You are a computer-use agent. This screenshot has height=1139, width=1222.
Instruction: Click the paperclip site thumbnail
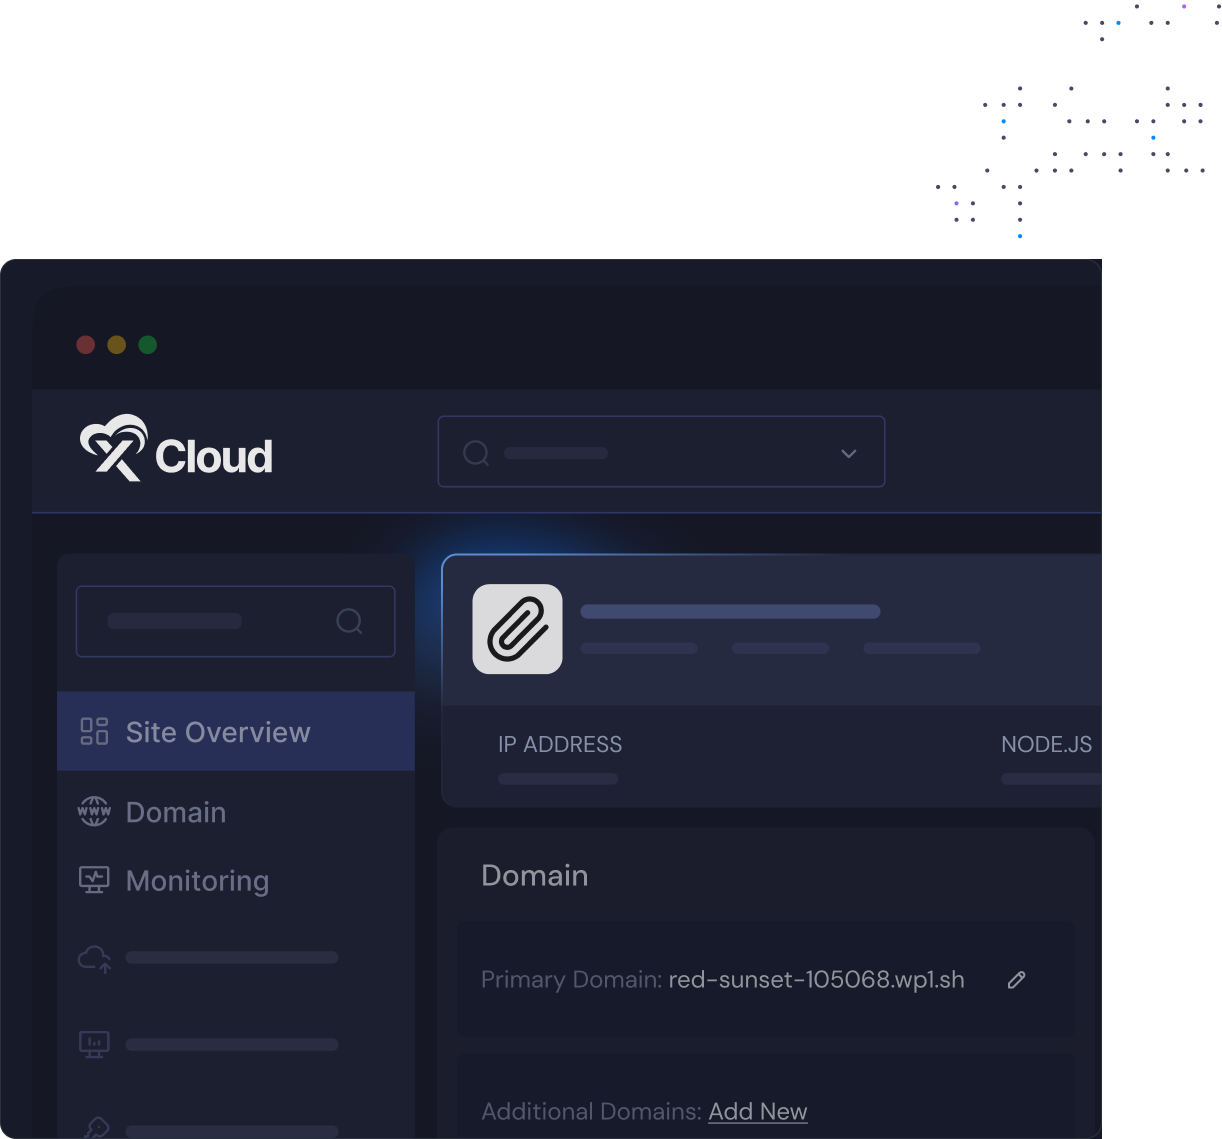(517, 629)
